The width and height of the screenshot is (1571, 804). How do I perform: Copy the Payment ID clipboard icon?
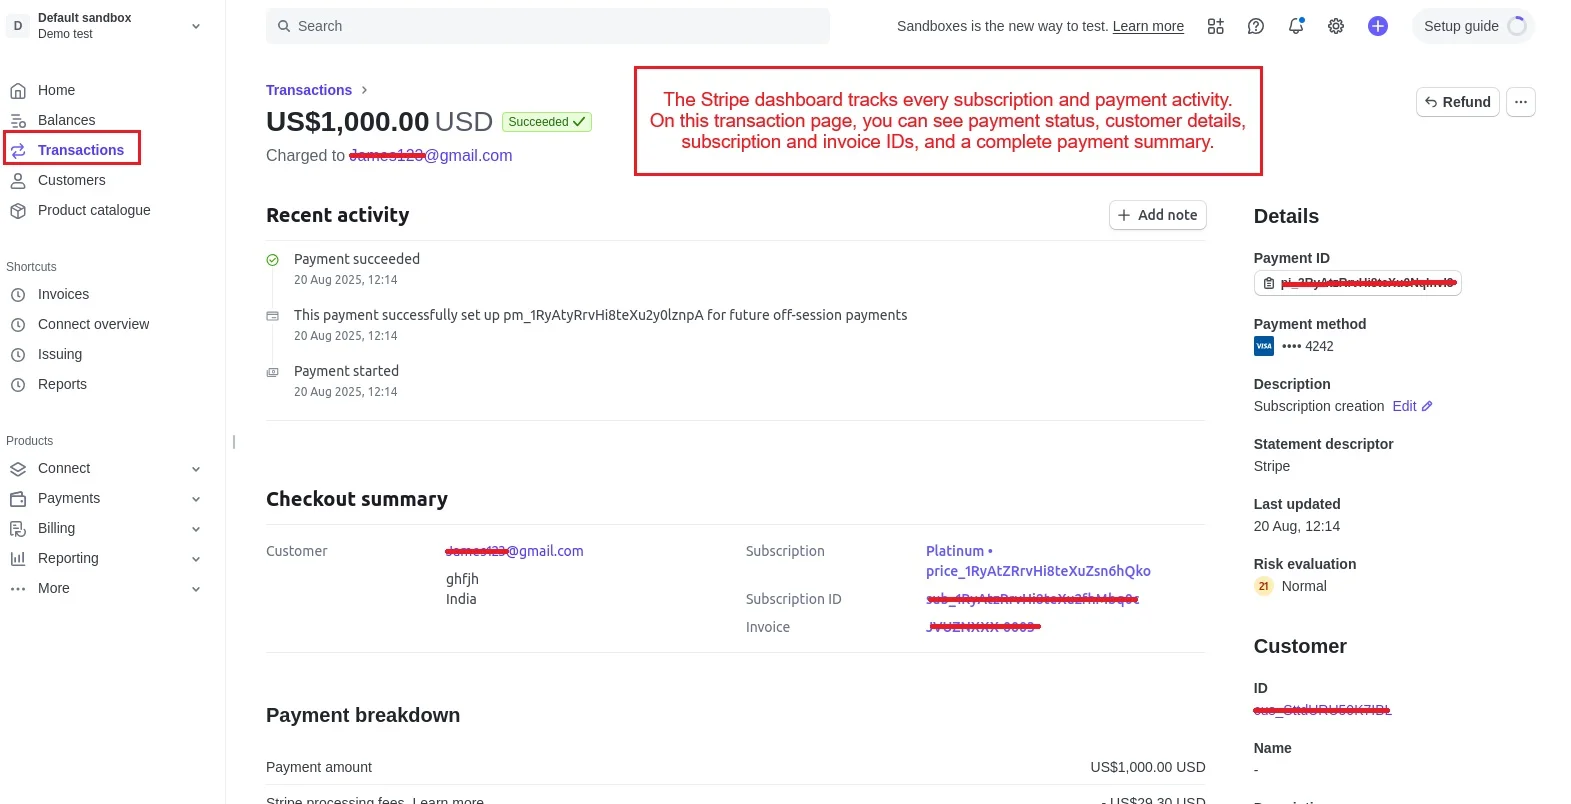[x=1269, y=283]
